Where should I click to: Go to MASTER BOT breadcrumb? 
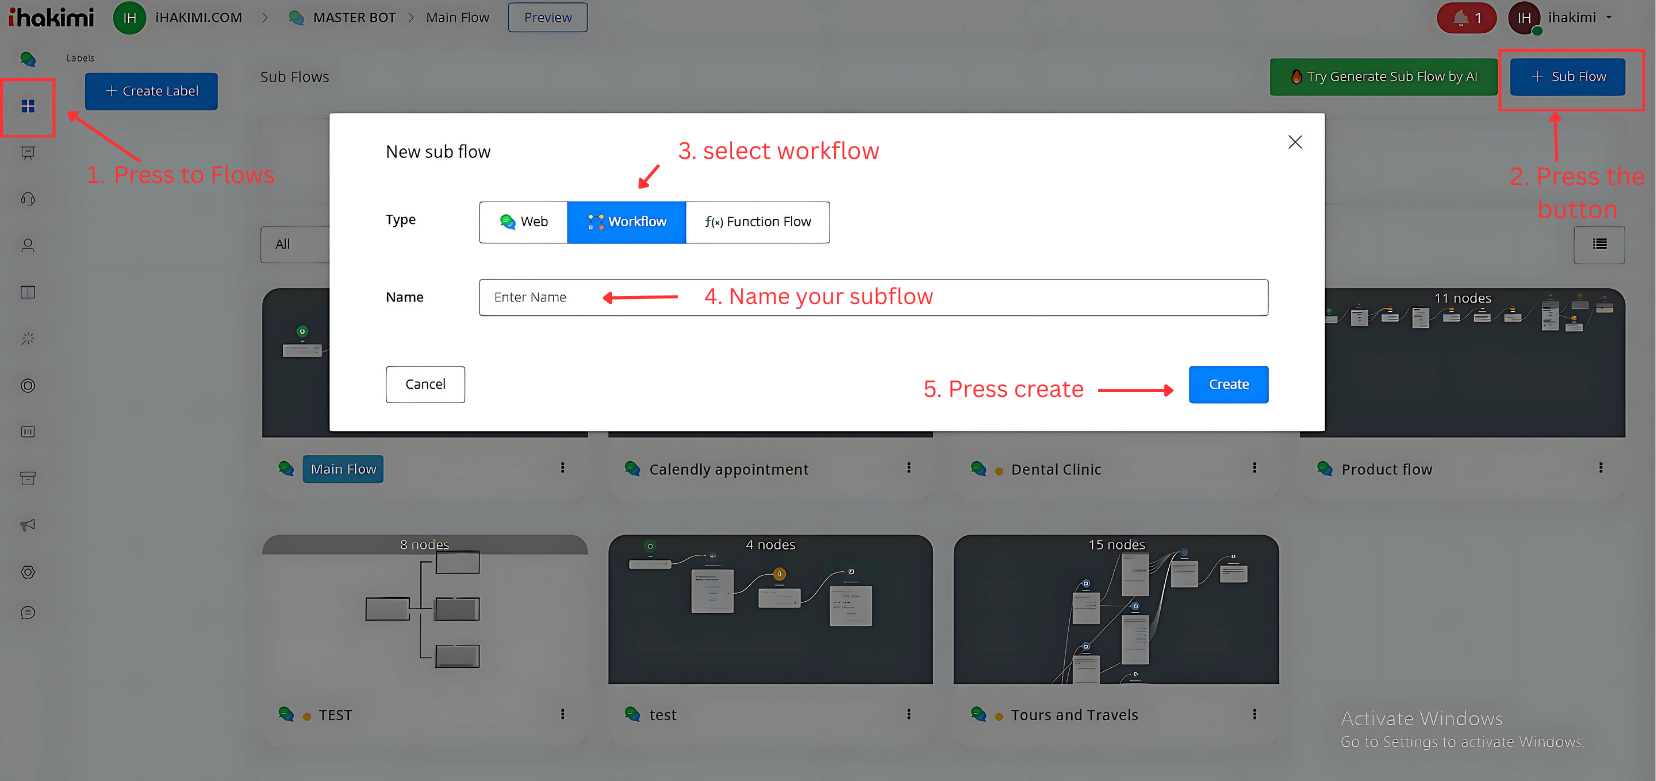353,18
